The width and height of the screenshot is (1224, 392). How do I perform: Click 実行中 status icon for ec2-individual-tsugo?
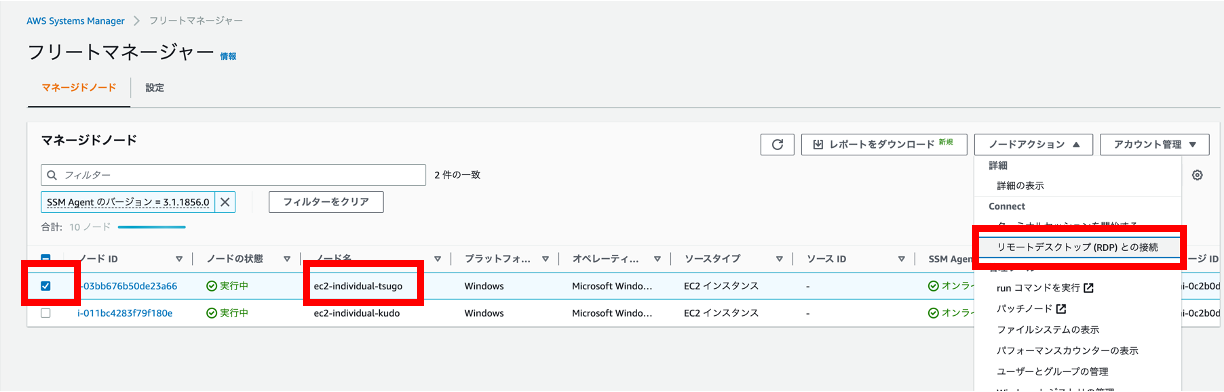pyautogui.click(x=211, y=286)
